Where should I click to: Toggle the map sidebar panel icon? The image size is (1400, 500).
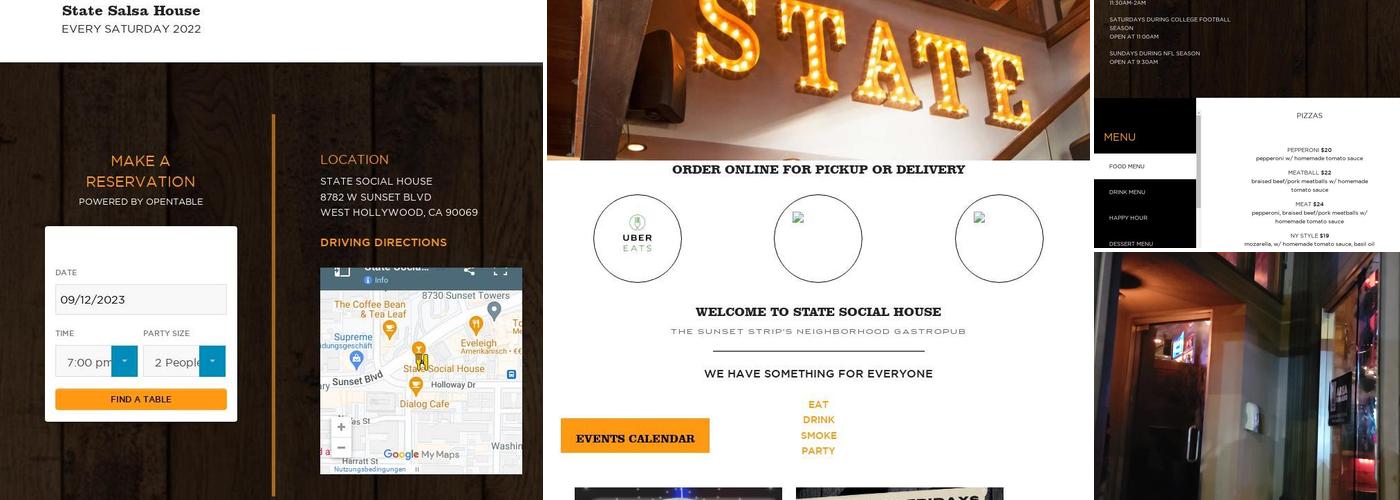point(342,270)
